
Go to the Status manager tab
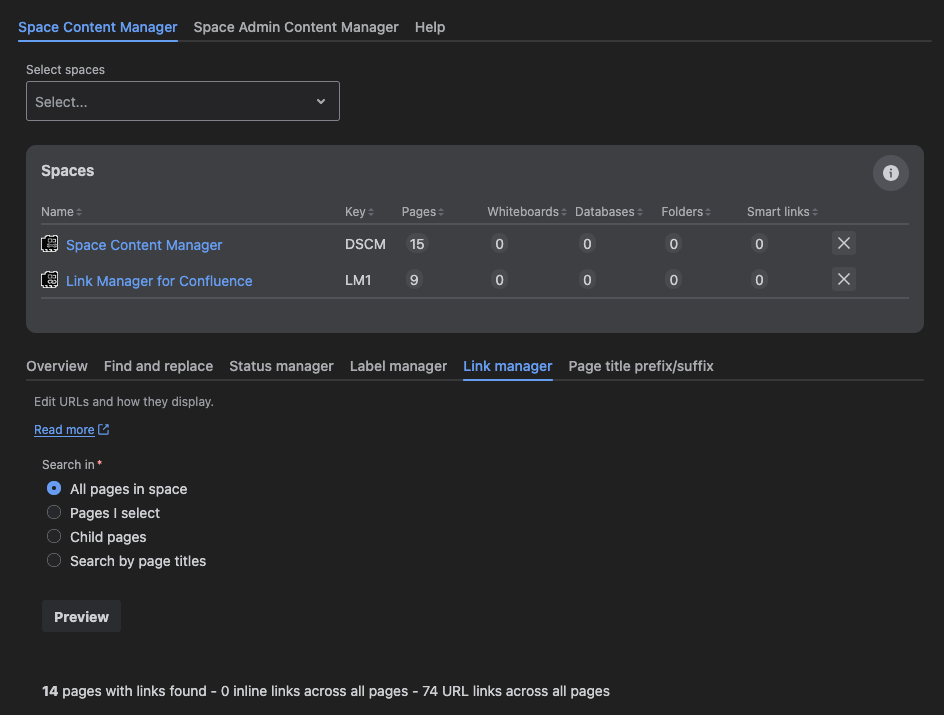(x=281, y=366)
